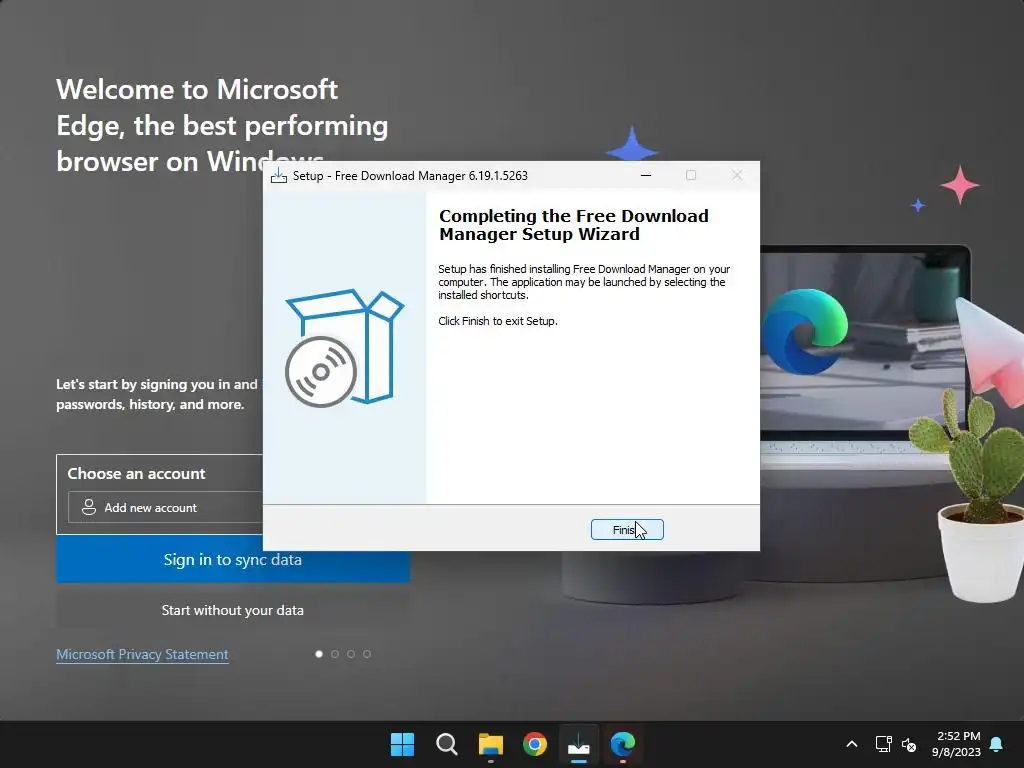Show hidden system tray icons

coord(852,744)
